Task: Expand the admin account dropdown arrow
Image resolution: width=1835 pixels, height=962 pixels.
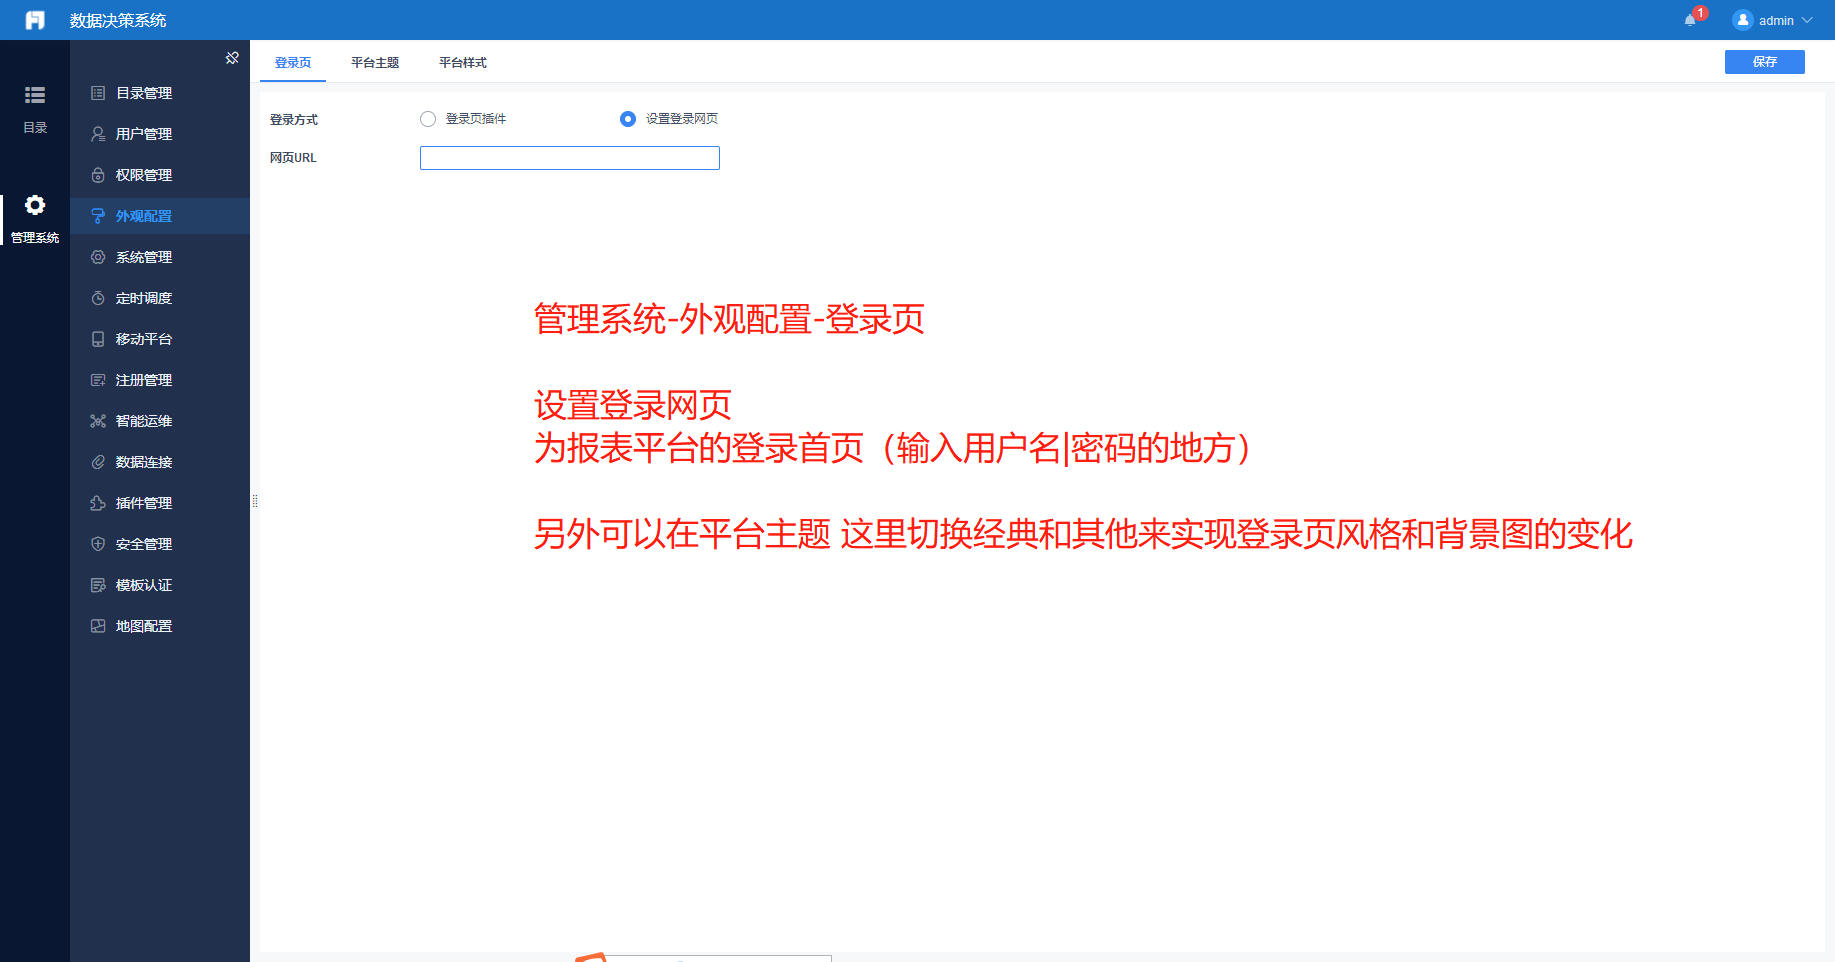Action: [x=1807, y=20]
